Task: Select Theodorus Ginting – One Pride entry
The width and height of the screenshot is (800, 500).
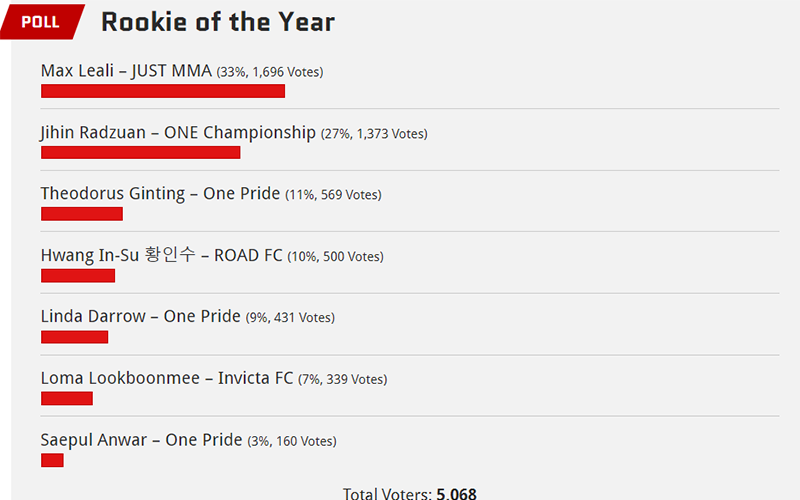Action: coord(160,193)
